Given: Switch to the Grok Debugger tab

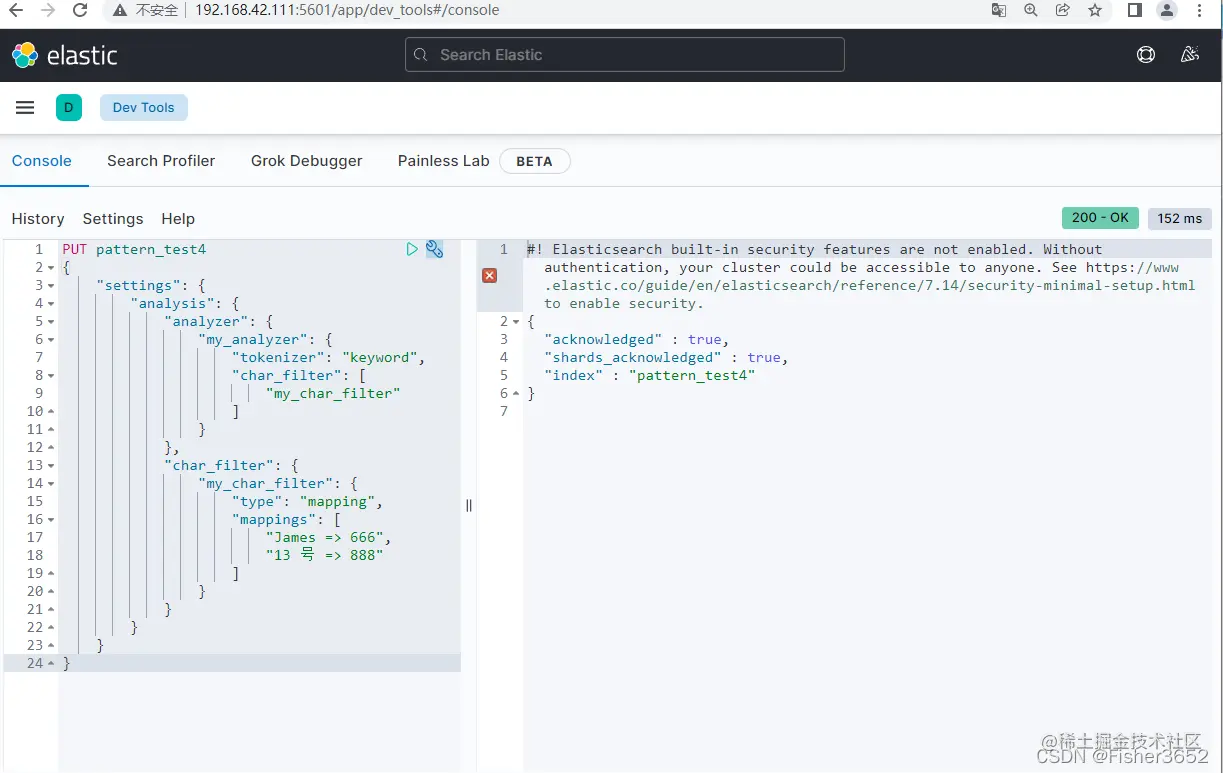Looking at the screenshot, I should pyautogui.click(x=307, y=161).
